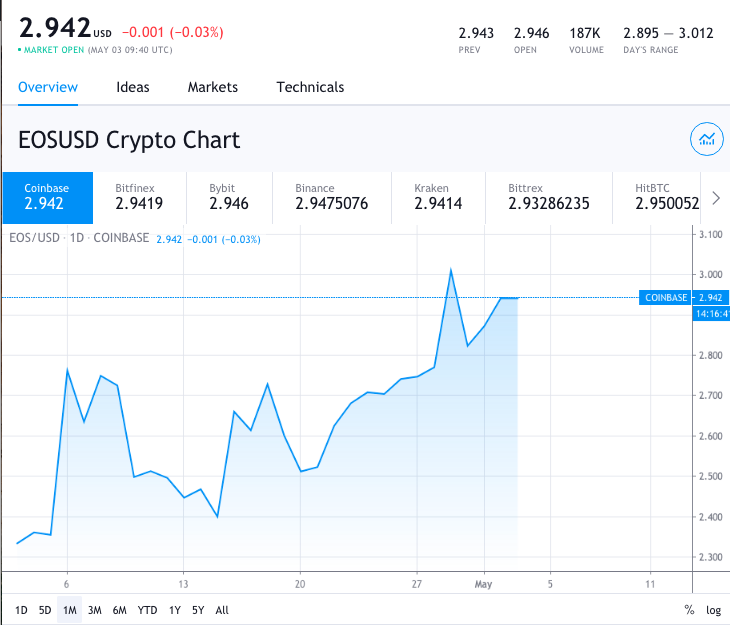Open the full-featured chart icon button

(706, 139)
